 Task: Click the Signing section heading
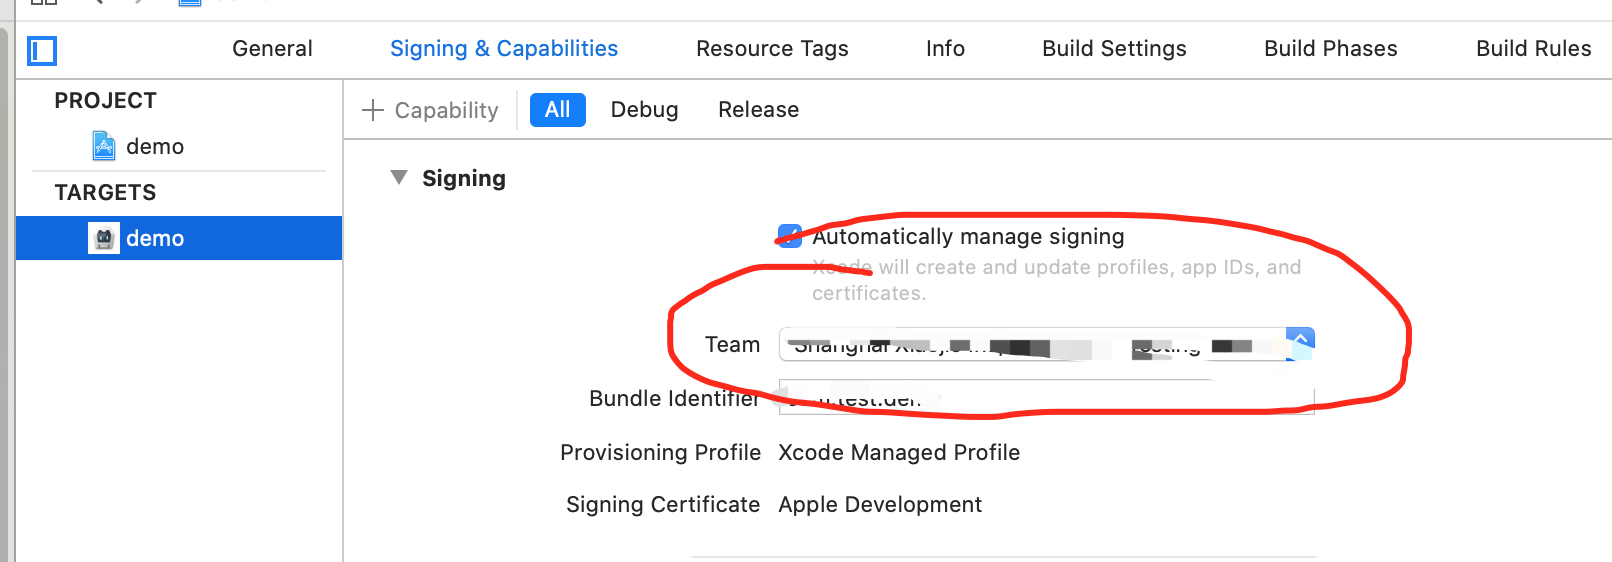[464, 179]
